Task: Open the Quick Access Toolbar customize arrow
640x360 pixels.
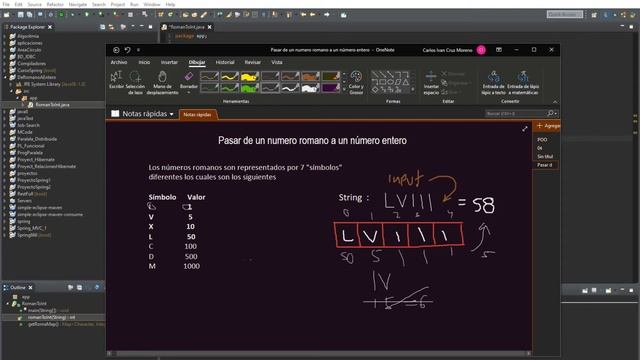Action: click(x=138, y=50)
